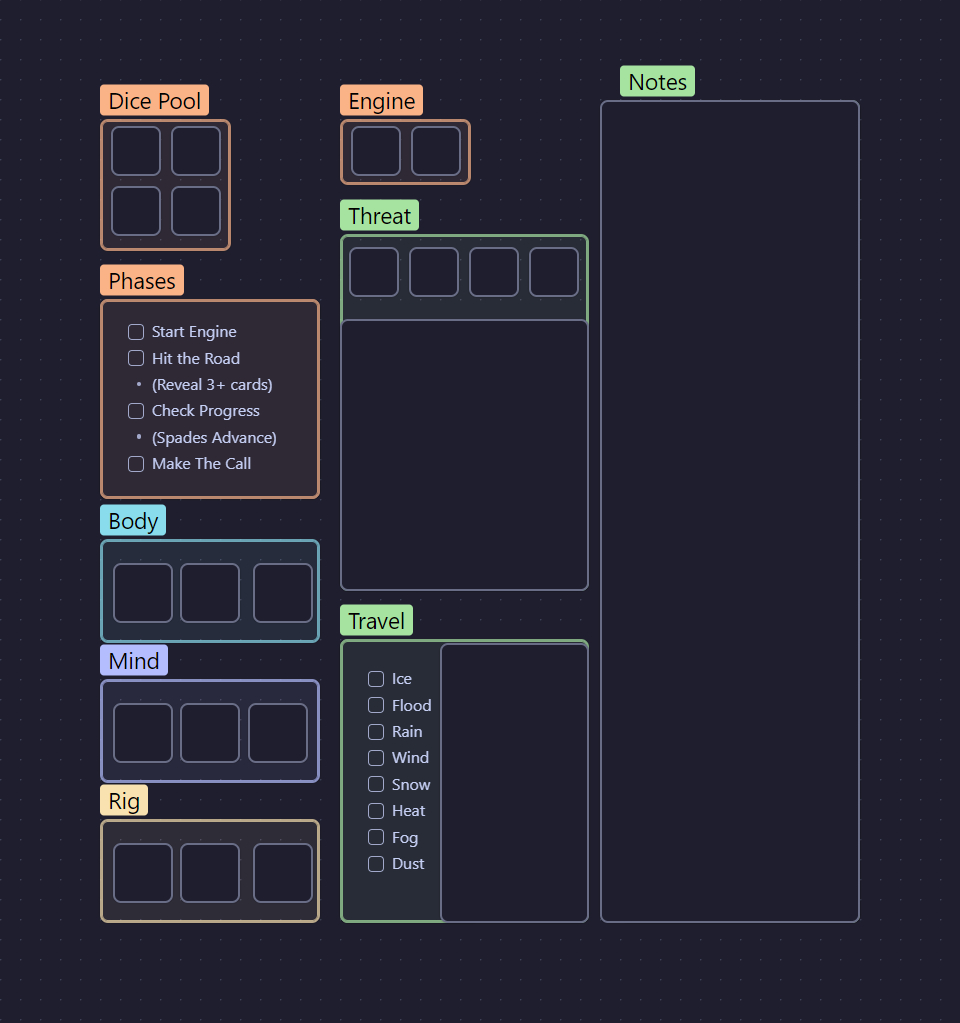
Task: Check the Start Engine checkbox
Action: point(136,332)
